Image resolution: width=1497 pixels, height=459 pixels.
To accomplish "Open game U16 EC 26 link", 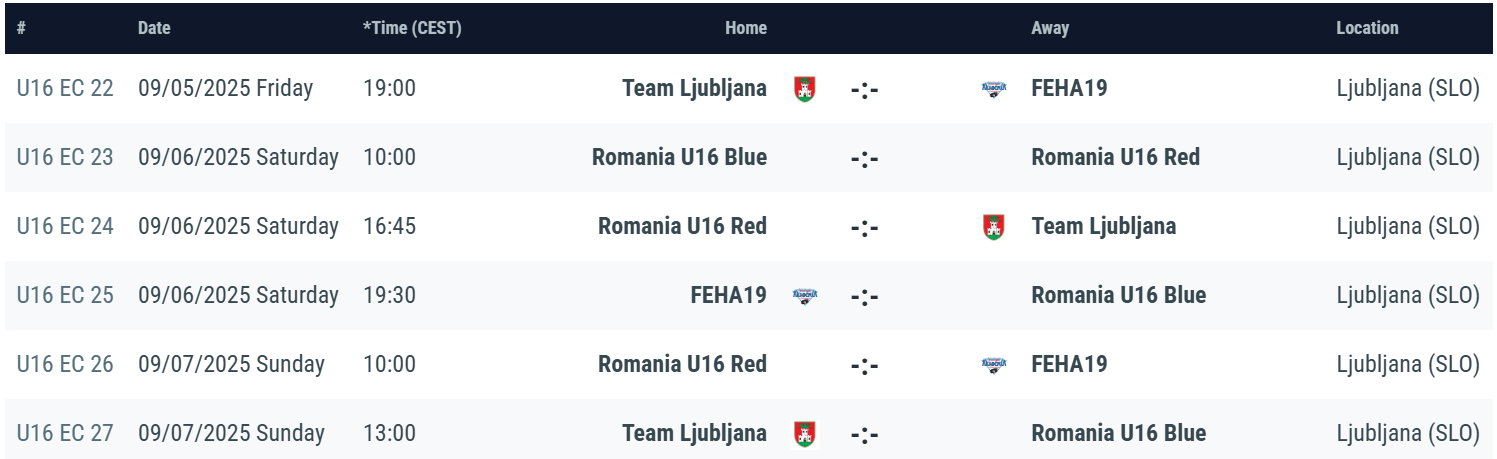I will point(65,364).
